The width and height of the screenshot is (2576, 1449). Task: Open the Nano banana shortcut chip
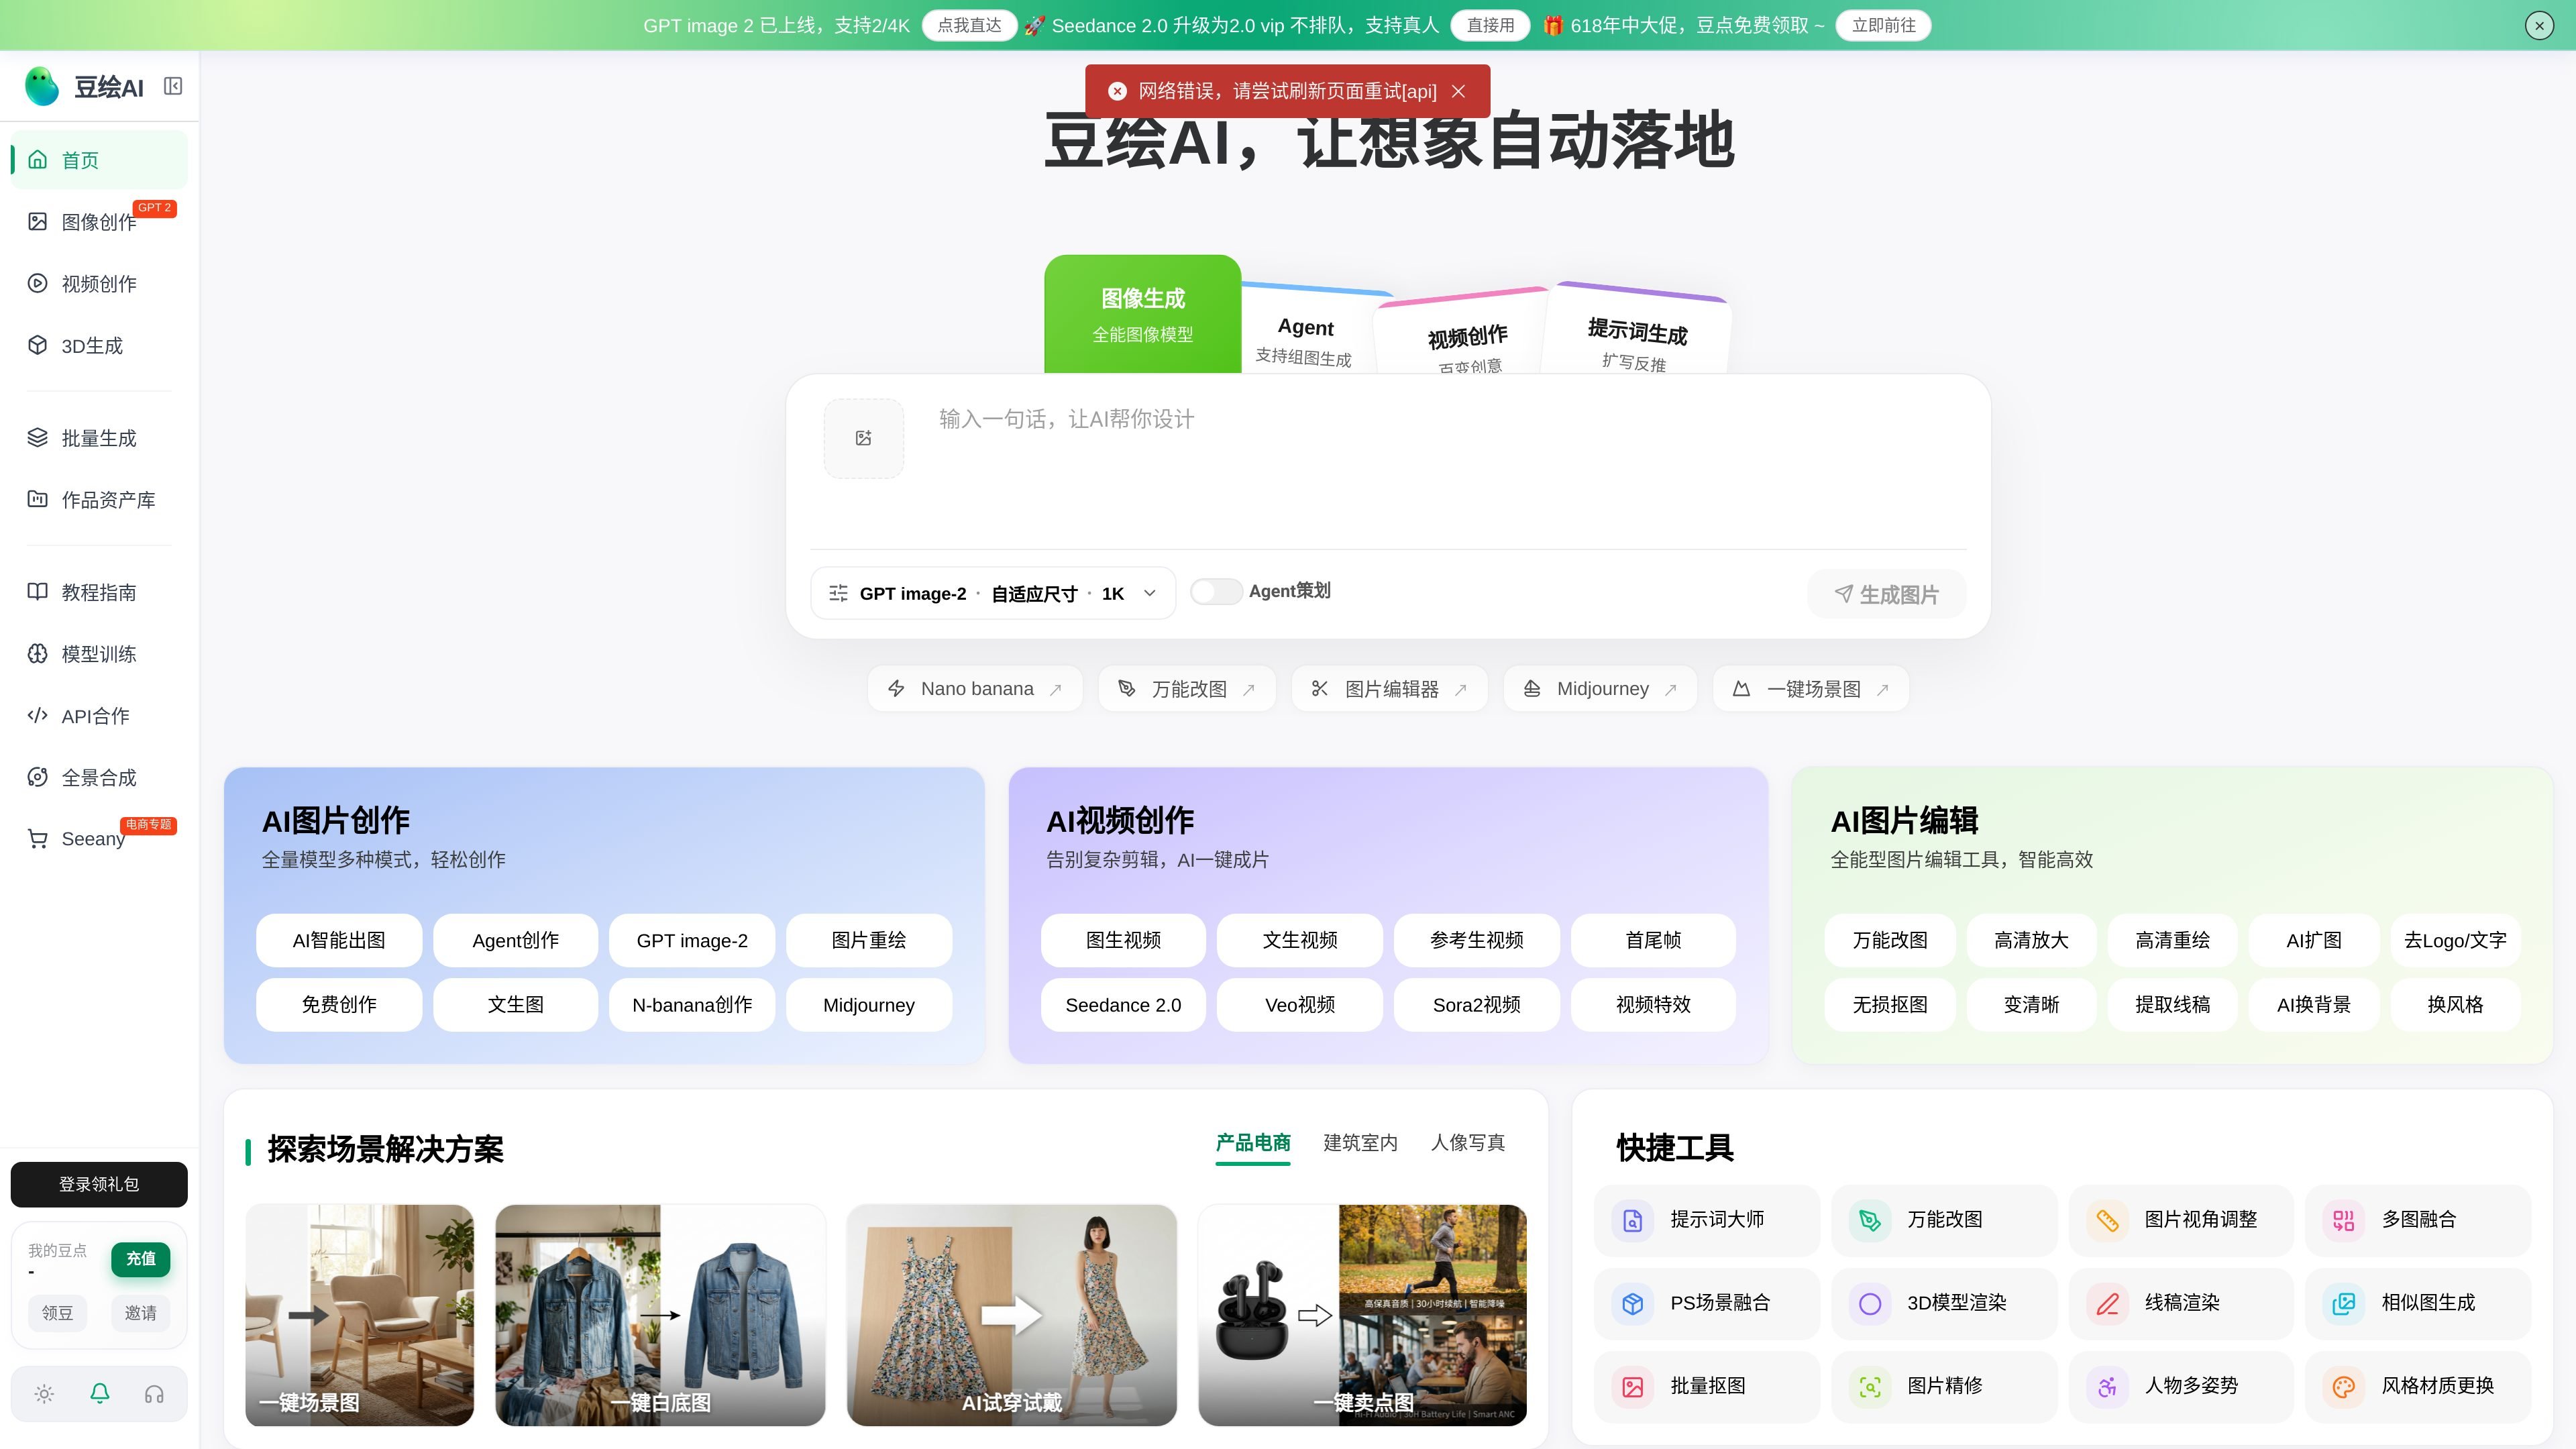pos(975,689)
